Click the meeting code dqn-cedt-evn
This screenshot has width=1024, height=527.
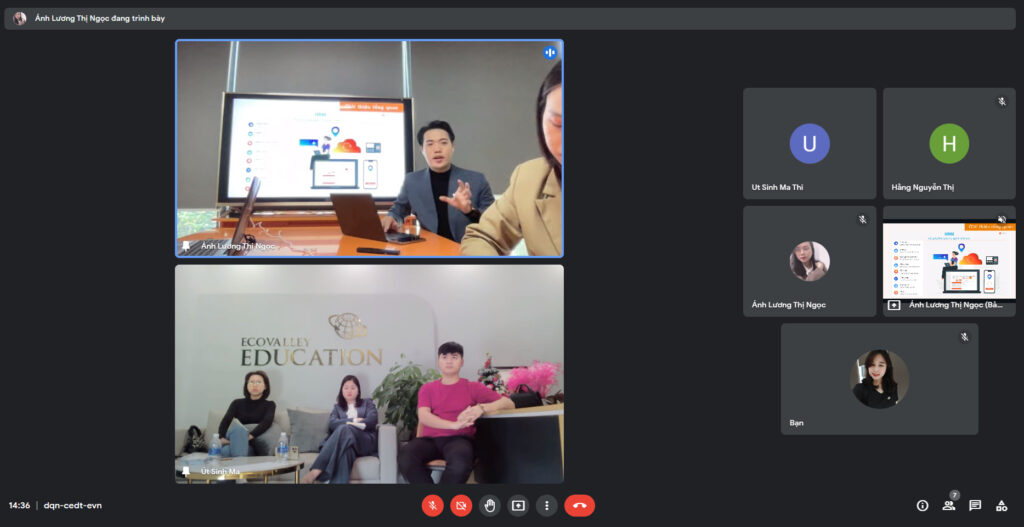[72, 505]
